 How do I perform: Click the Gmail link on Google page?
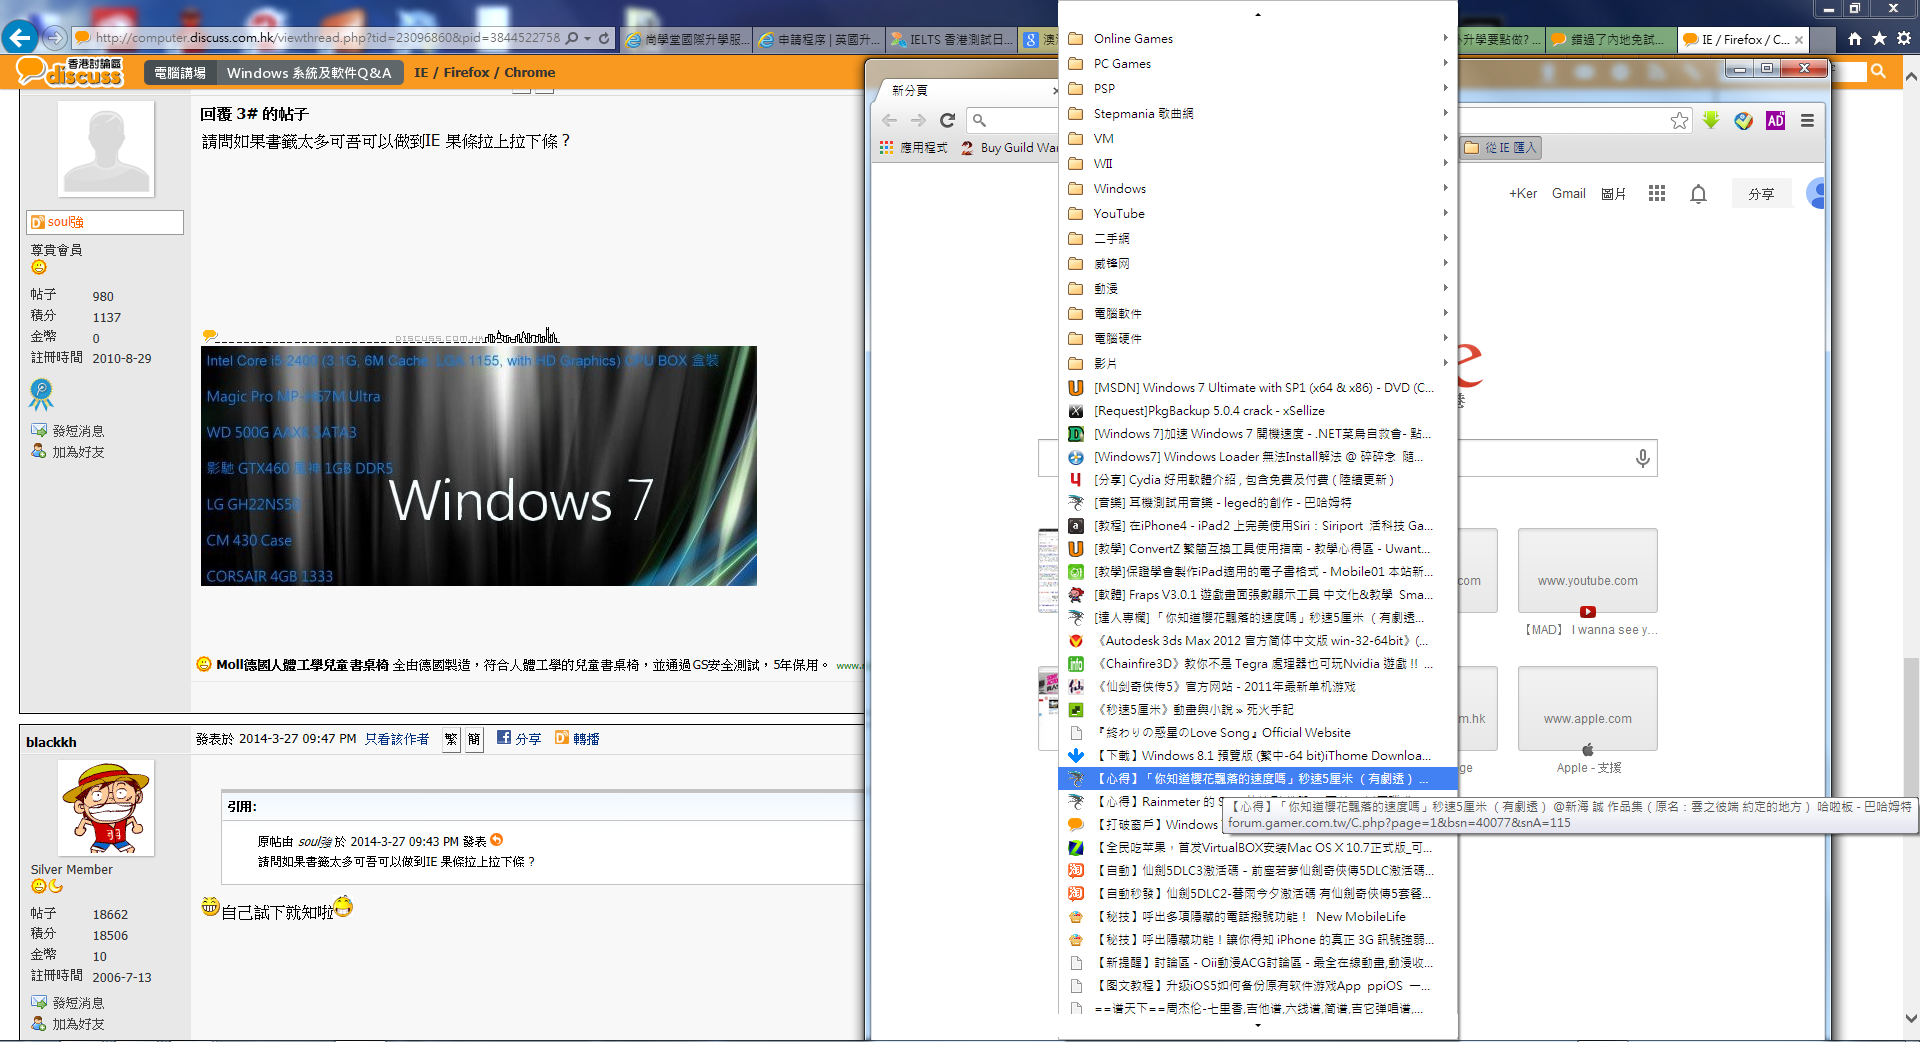point(1568,193)
